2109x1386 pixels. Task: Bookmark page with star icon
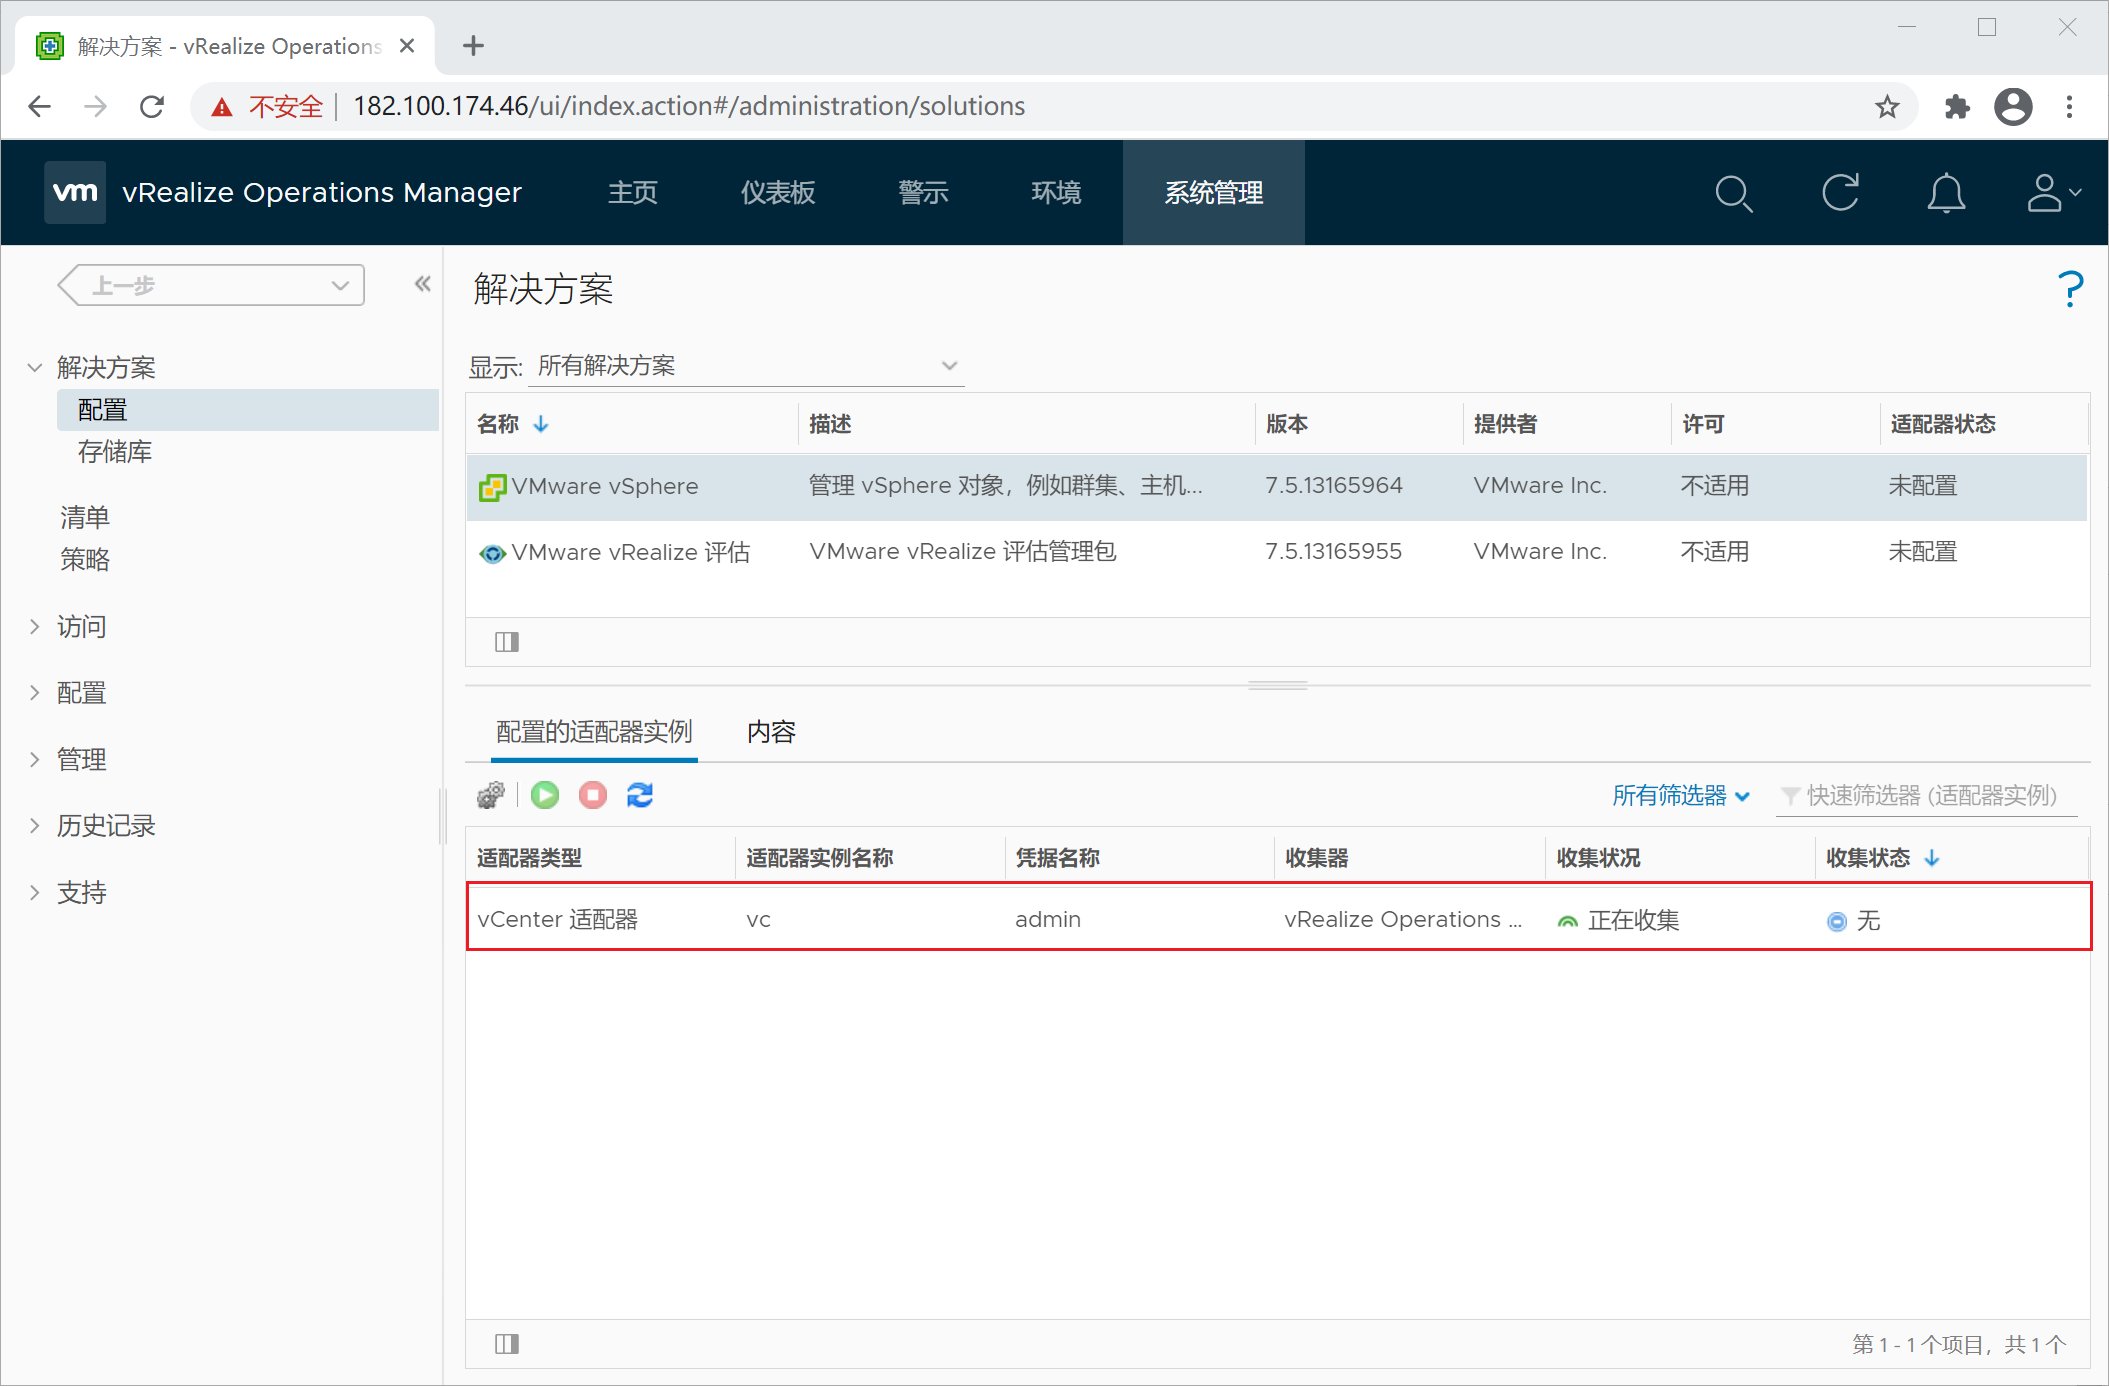[x=1887, y=107]
